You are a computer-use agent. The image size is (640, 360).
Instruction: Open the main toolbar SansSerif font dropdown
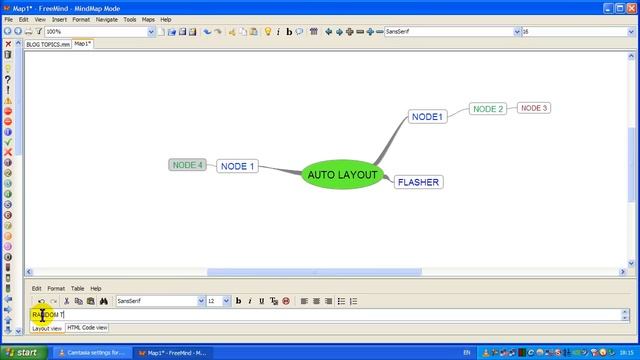(x=517, y=31)
